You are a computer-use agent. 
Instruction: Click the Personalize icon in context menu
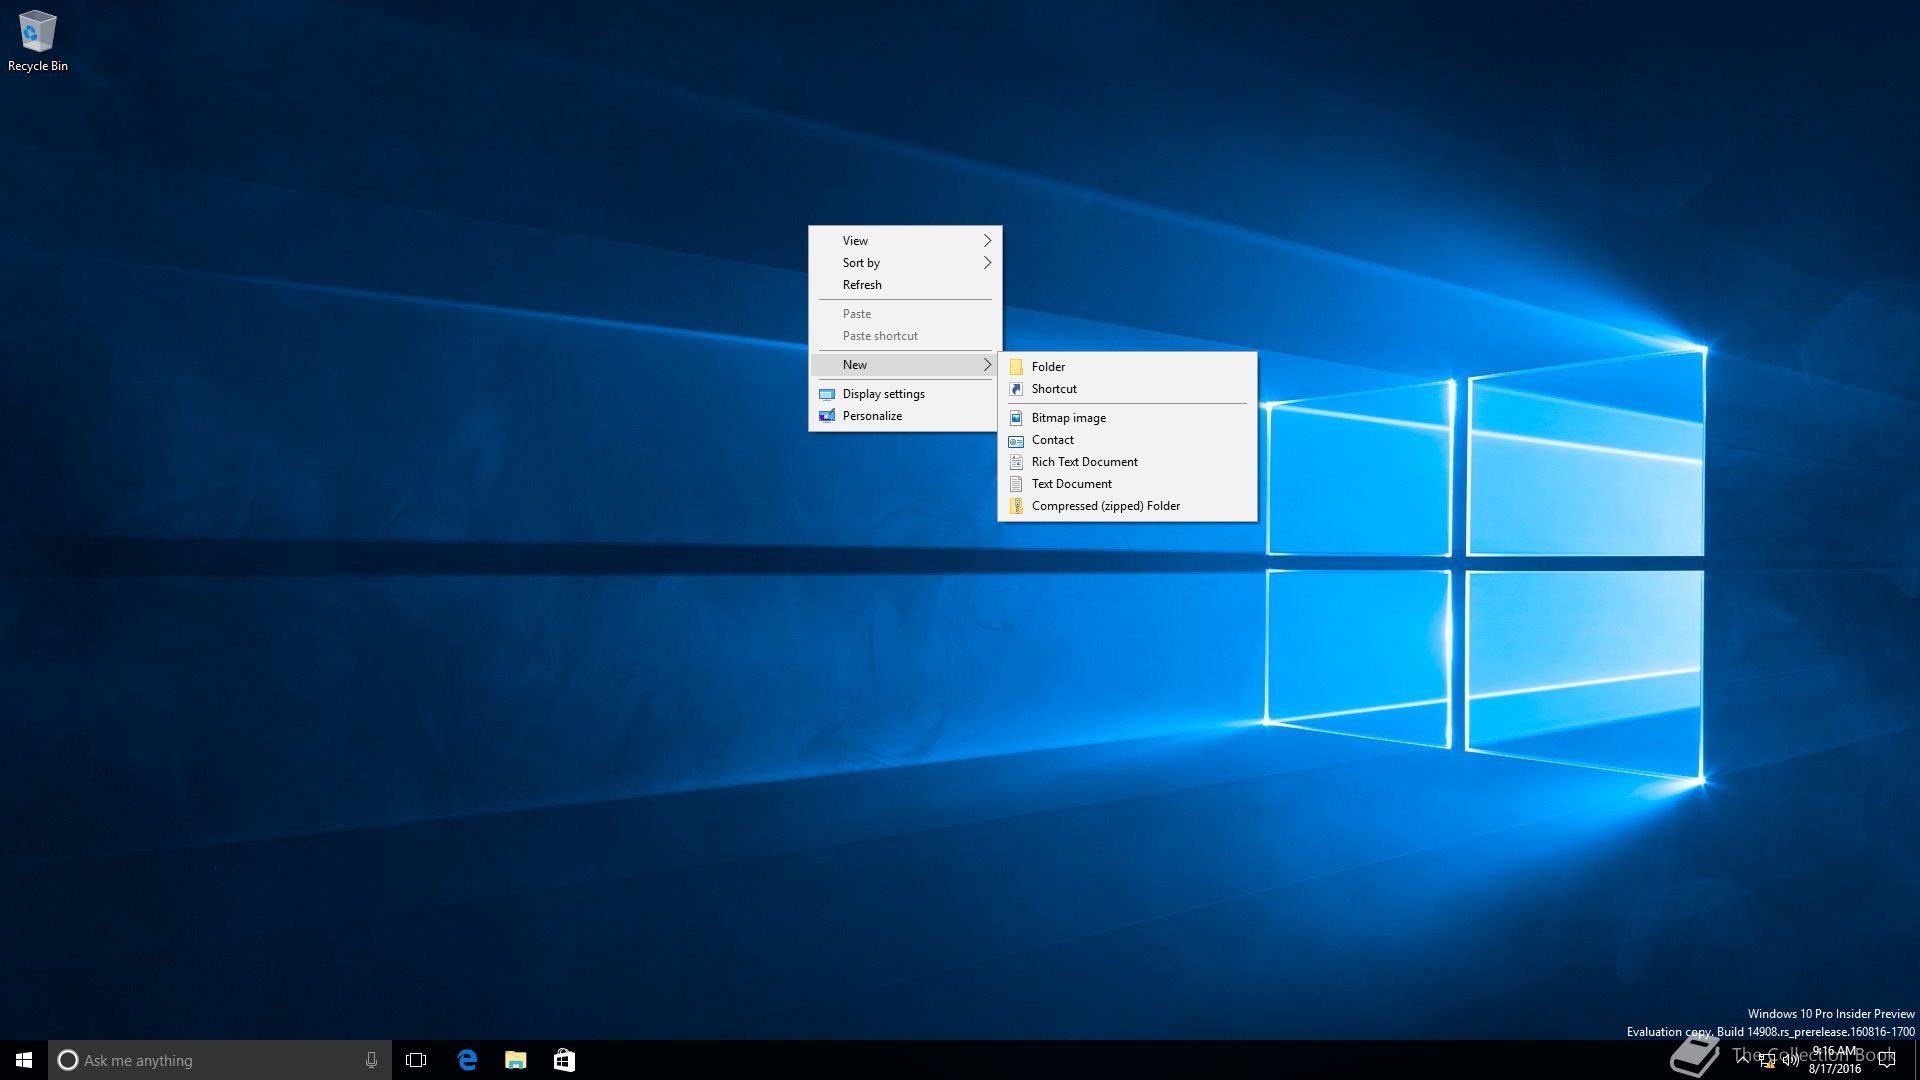click(x=827, y=416)
